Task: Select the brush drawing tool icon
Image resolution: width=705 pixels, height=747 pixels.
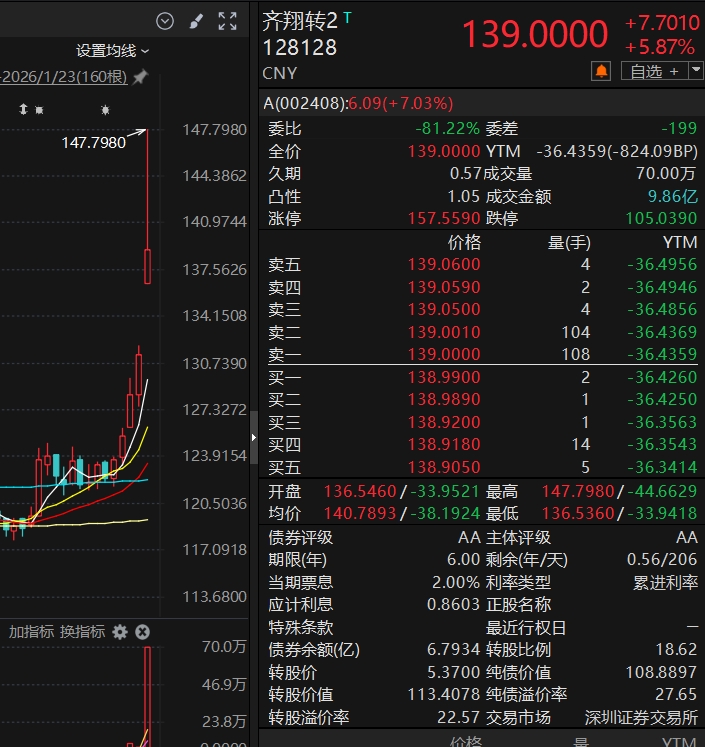Action: tap(196, 21)
